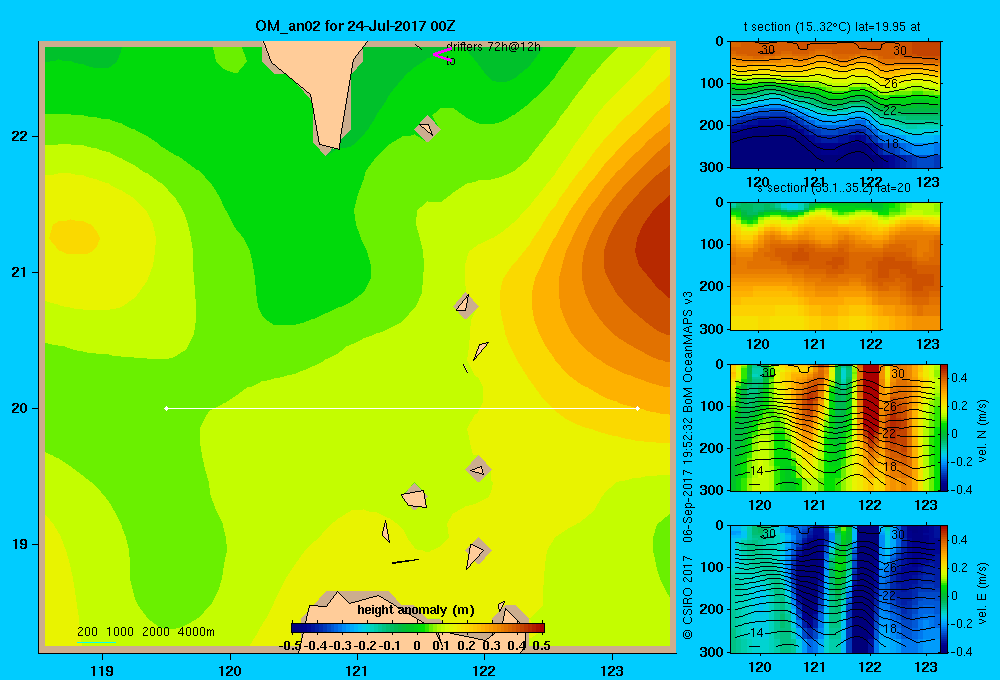Open the temperature section plot
This screenshot has width=1000, height=680.
click(x=835, y=105)
